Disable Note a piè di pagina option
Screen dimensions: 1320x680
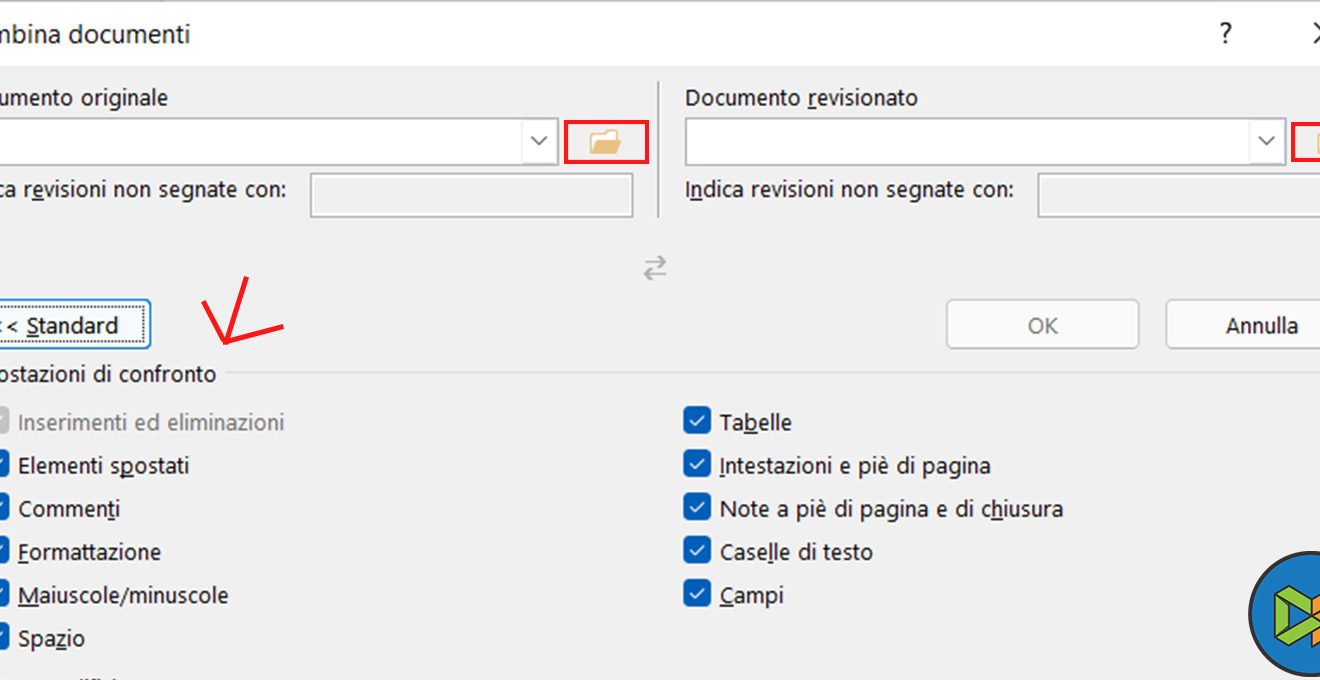[x=697, y=507]
